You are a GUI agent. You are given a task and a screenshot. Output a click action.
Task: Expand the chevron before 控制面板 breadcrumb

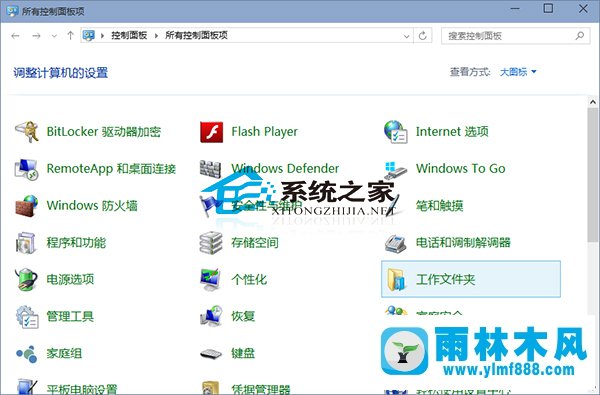102,36
